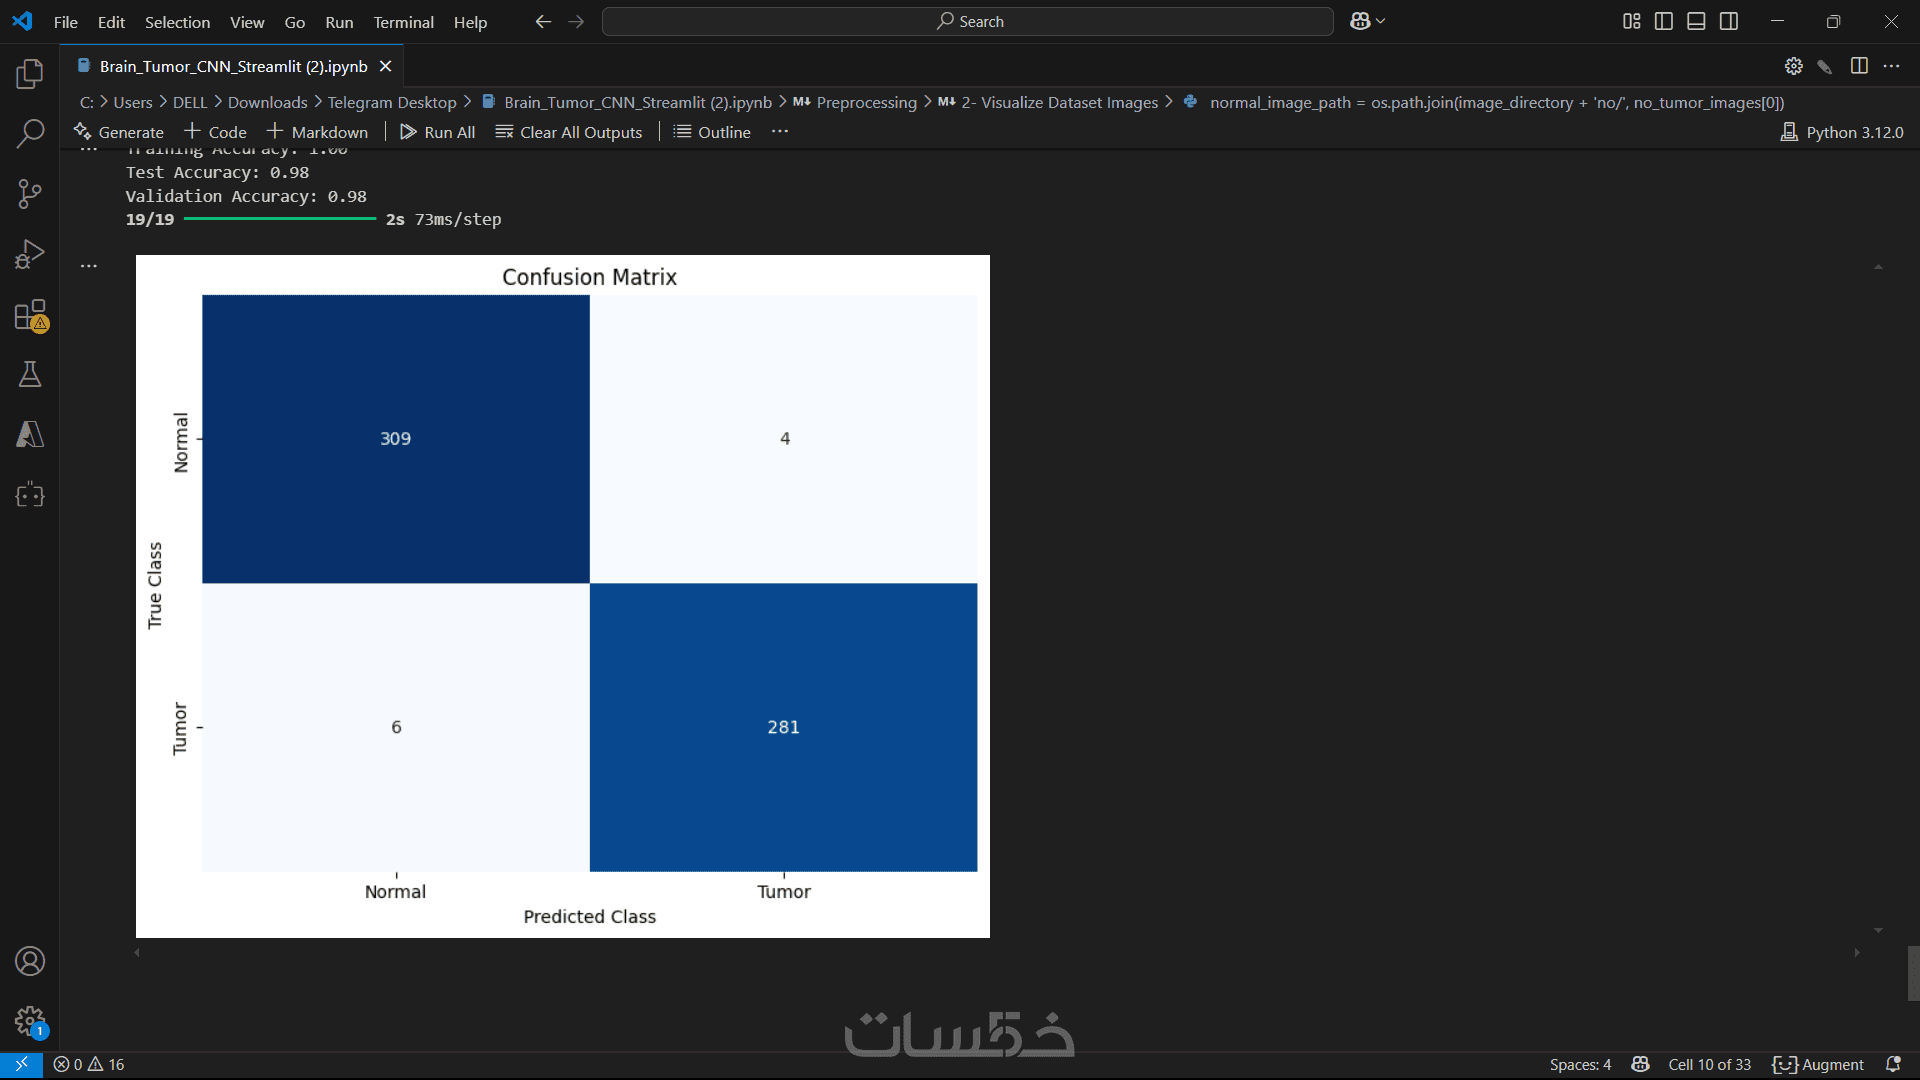The height and width of the screenshot is (1080, 1920).
Task: Open the Source Control view
Action: pyautogui.click(x=30, y=194)
